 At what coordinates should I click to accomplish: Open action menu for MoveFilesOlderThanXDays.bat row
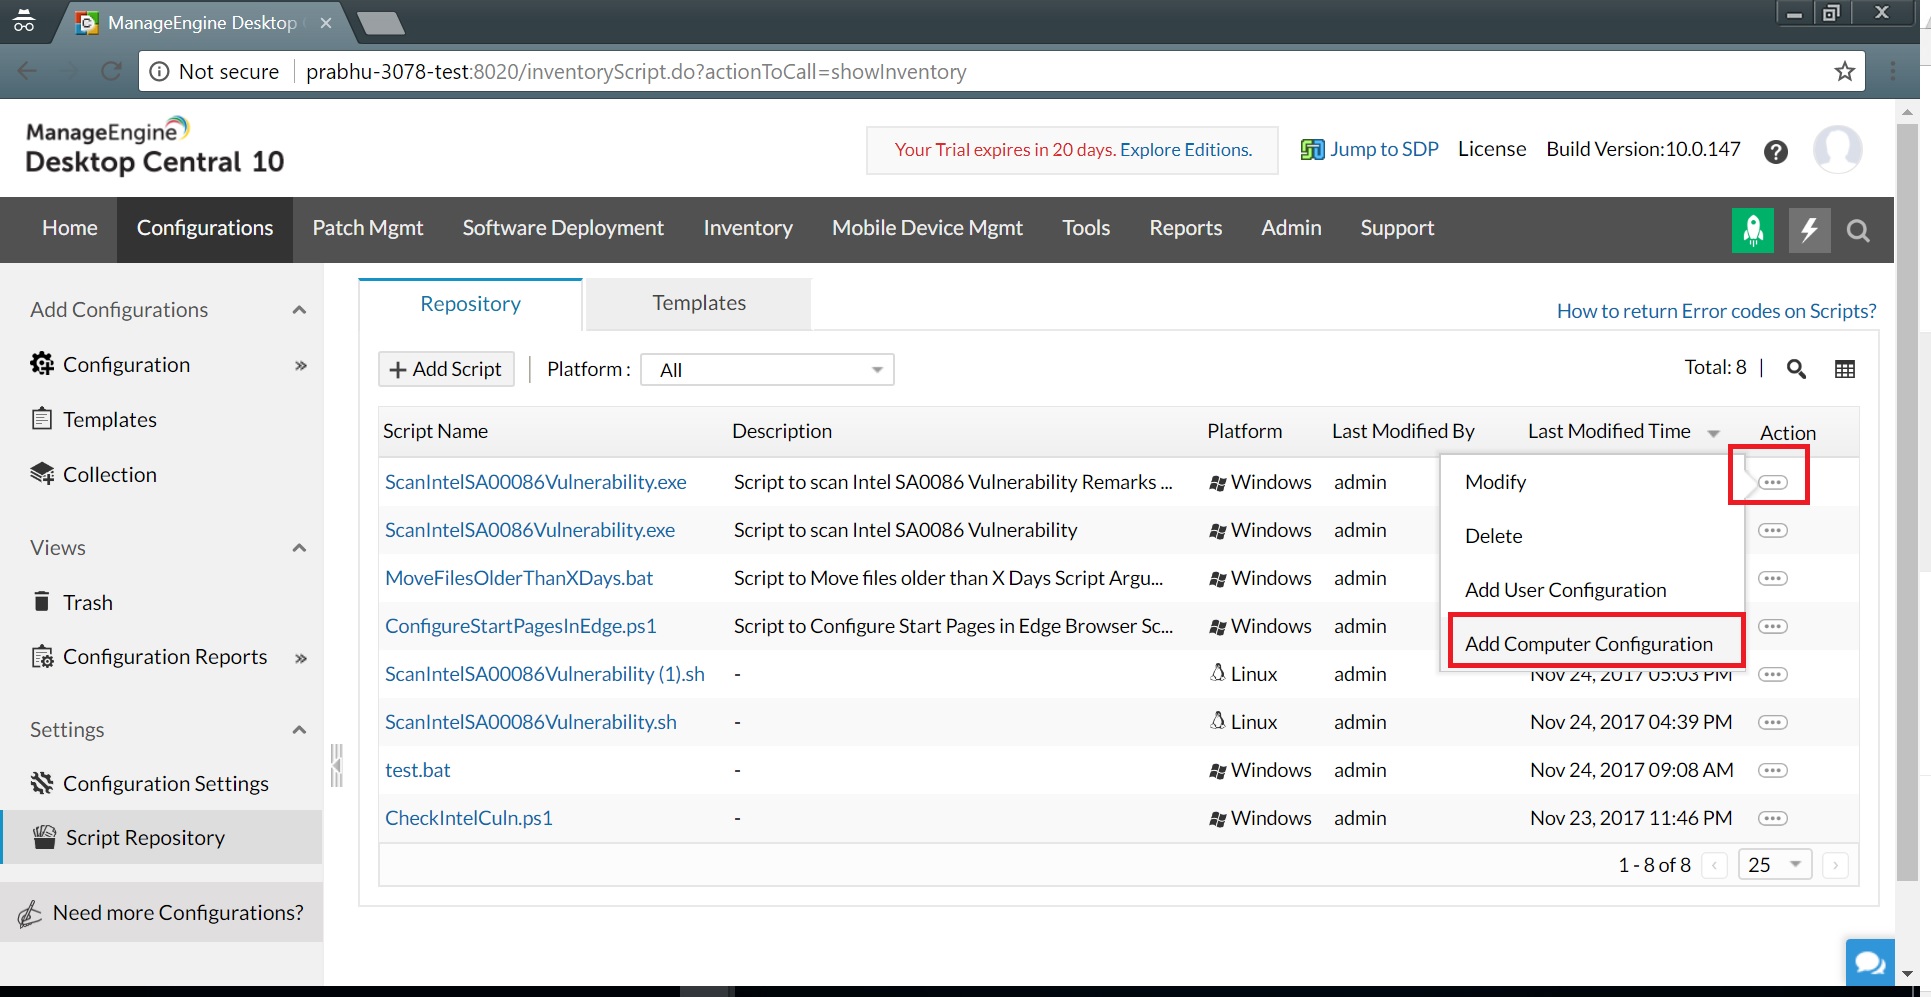(x=1773, y=578)
